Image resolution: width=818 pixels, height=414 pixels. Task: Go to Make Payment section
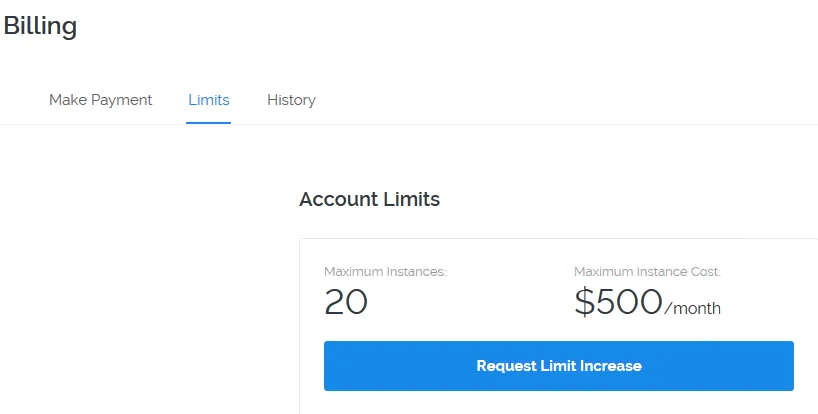(100, 100)
